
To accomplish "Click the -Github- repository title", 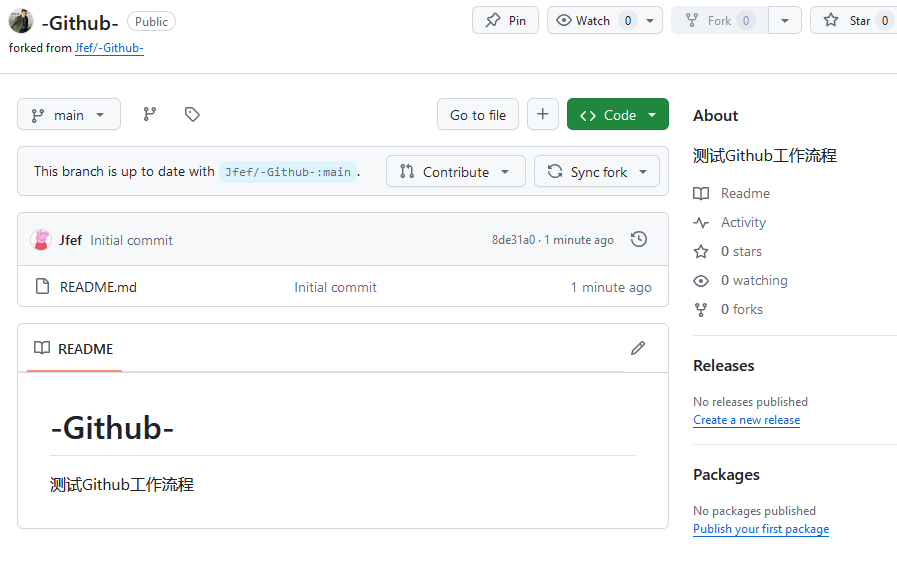I will (x=80, y=23).
